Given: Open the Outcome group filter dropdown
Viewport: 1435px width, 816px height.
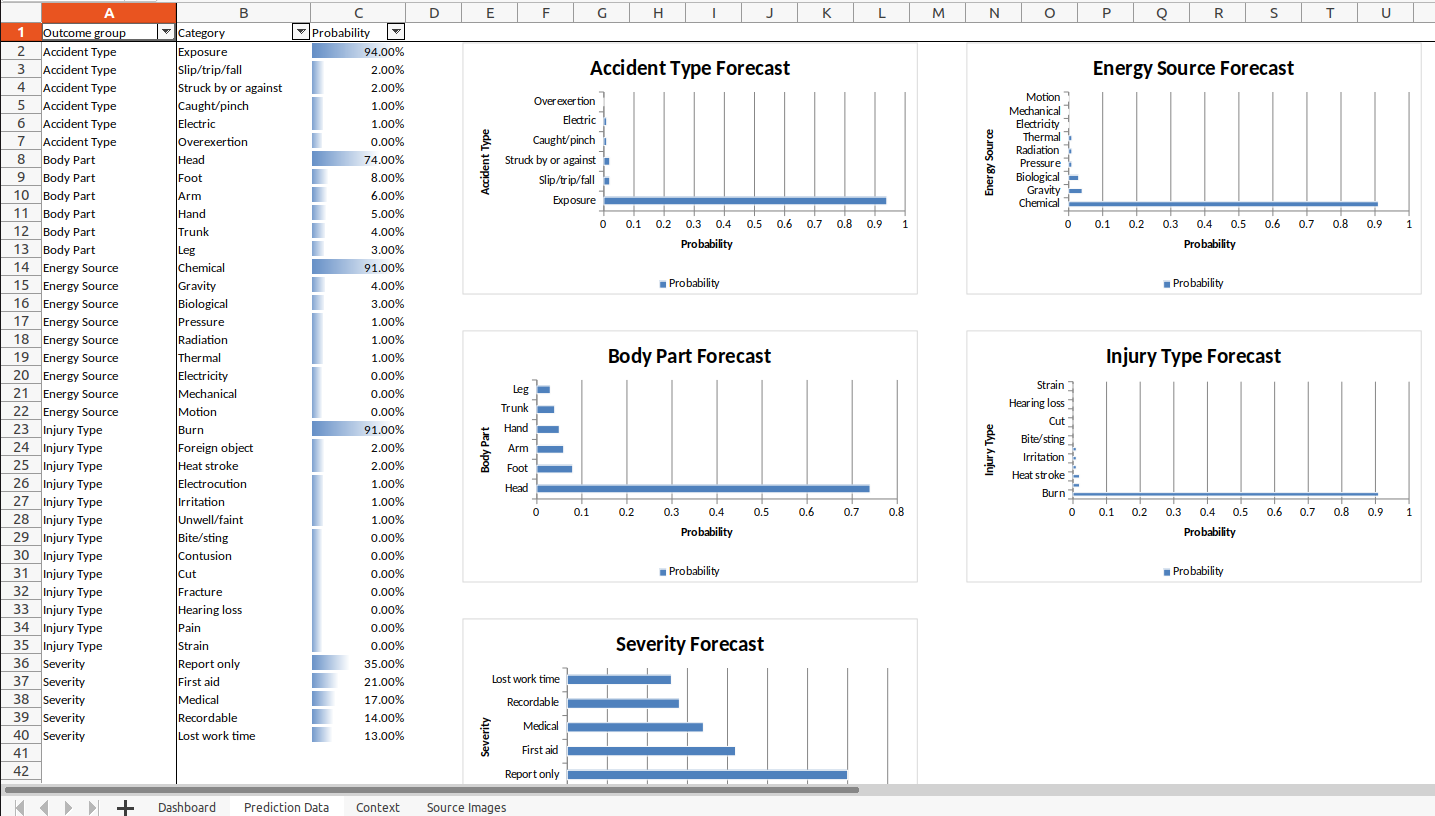Looking at the screenshot, I should (166, 32).
